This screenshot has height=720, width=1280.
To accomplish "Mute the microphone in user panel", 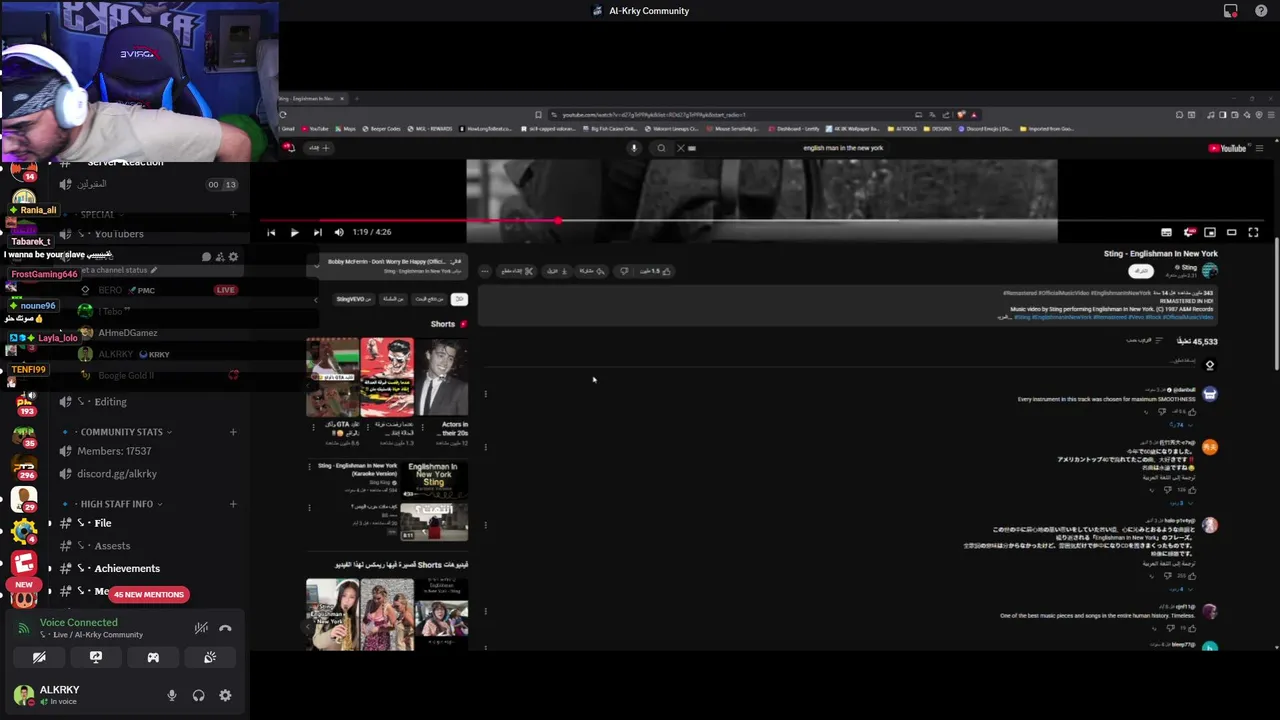I will click(x=172, y=696).
